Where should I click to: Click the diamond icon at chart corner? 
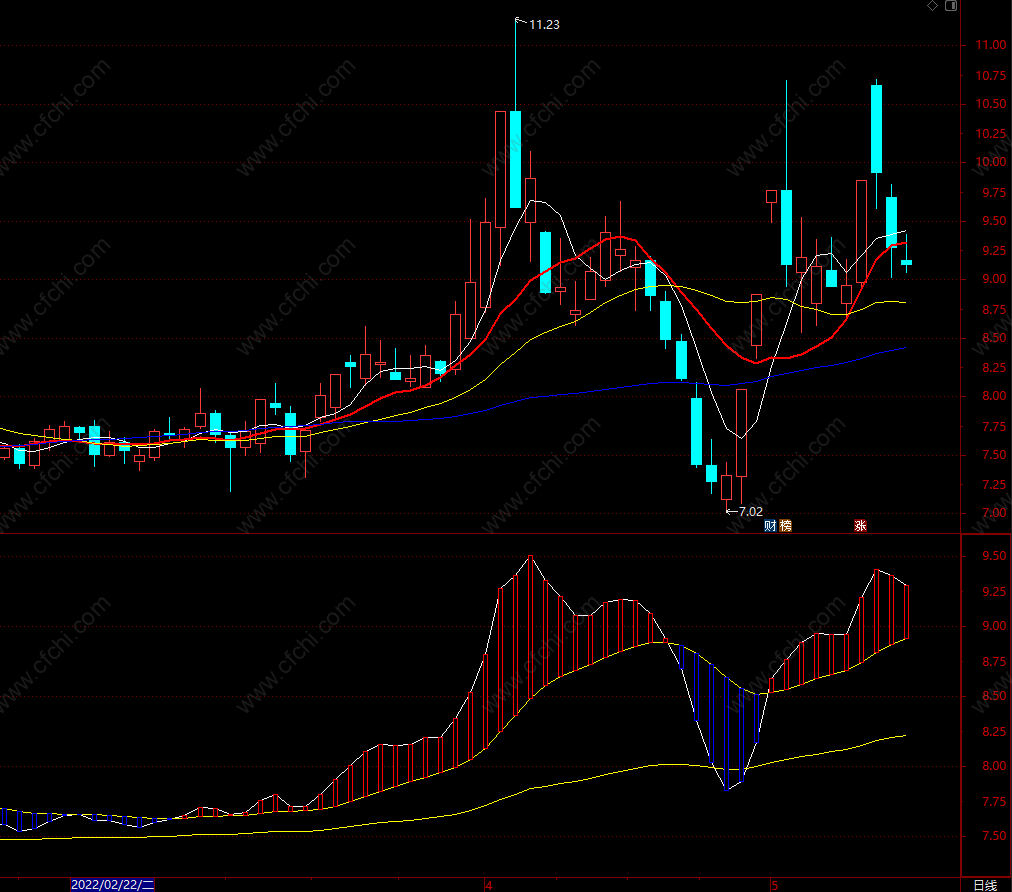pos(932,6)
